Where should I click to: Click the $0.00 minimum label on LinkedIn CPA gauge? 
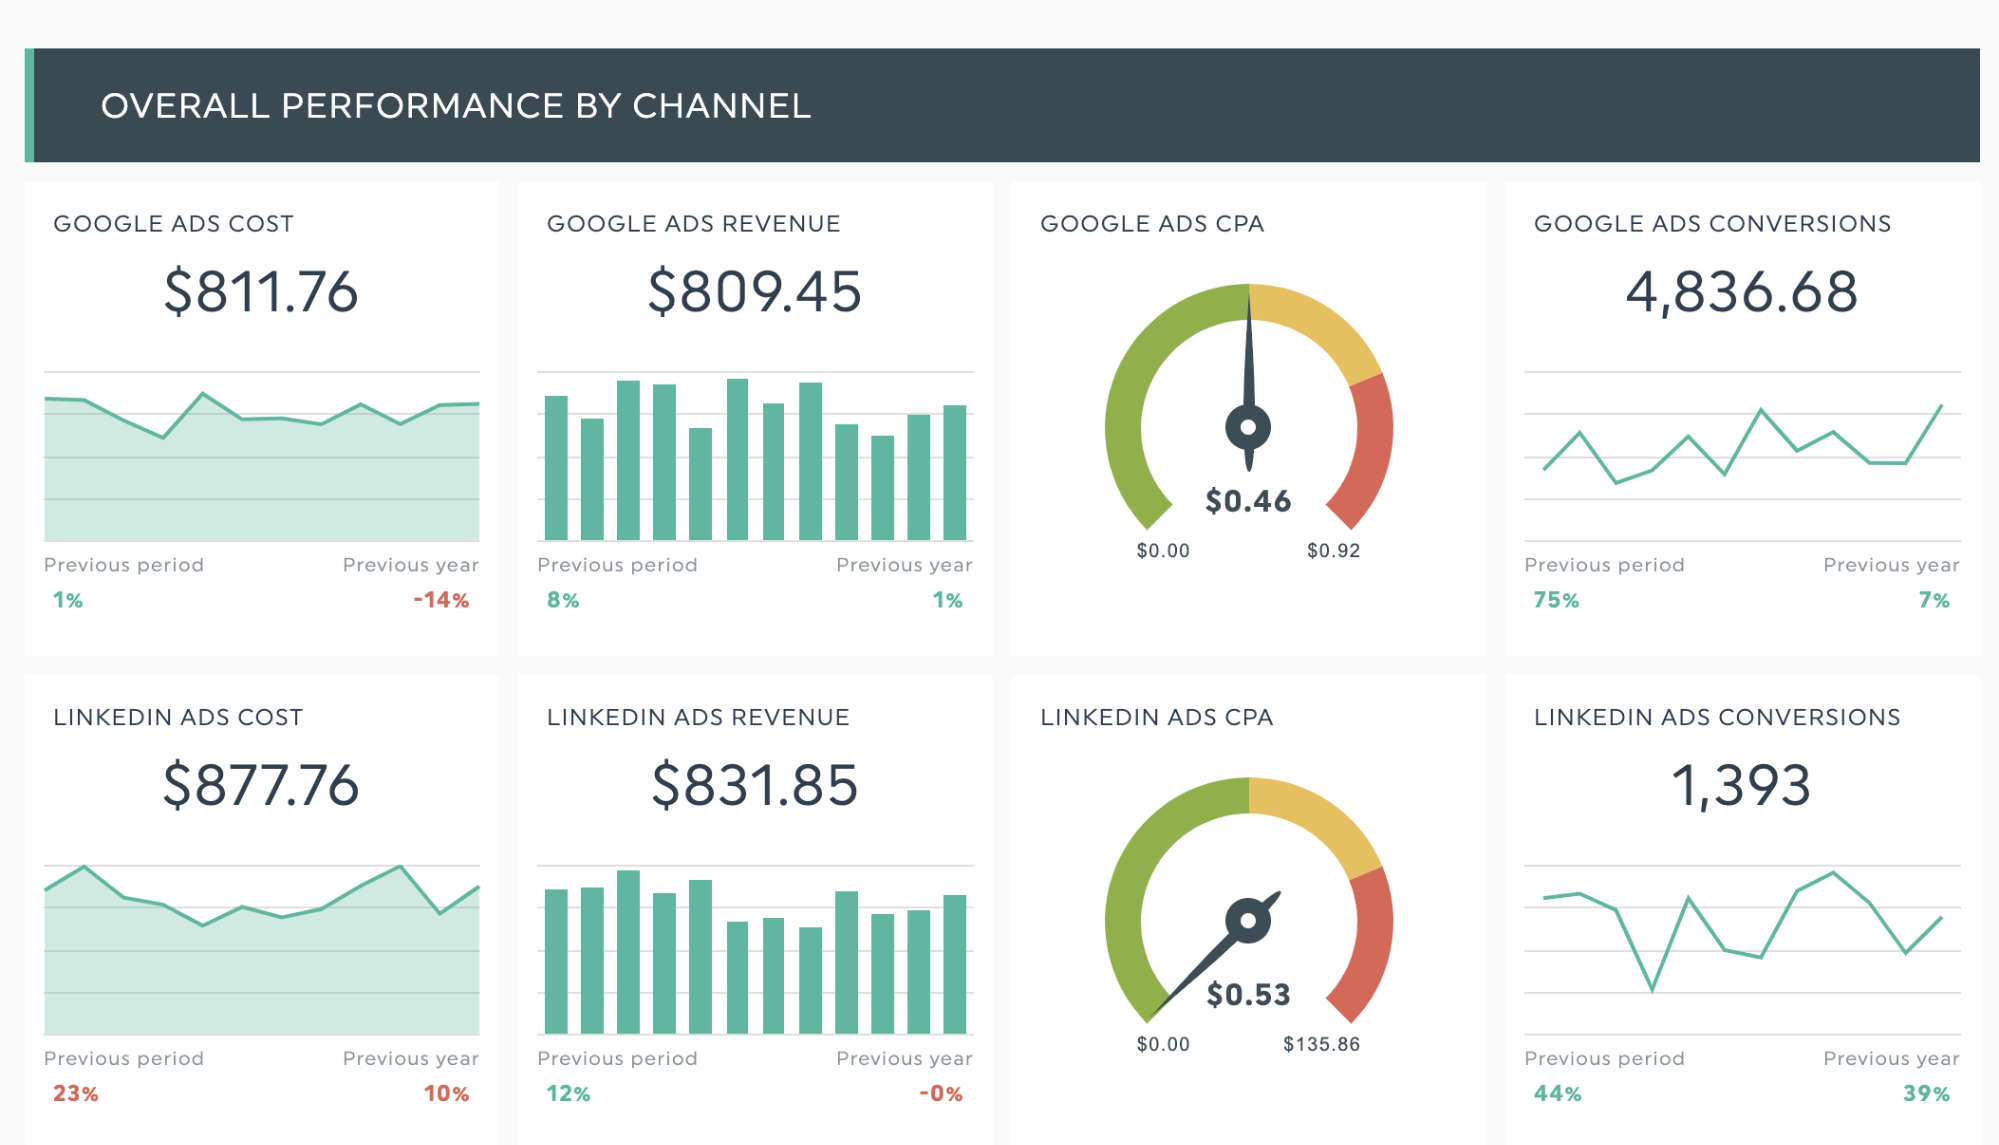1163,1044
